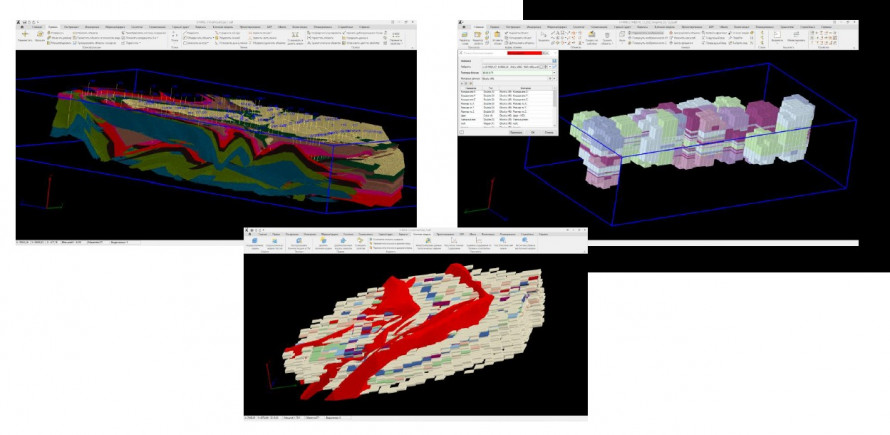Click the second large cube icon in red-wireframe window ribbon

275,241
